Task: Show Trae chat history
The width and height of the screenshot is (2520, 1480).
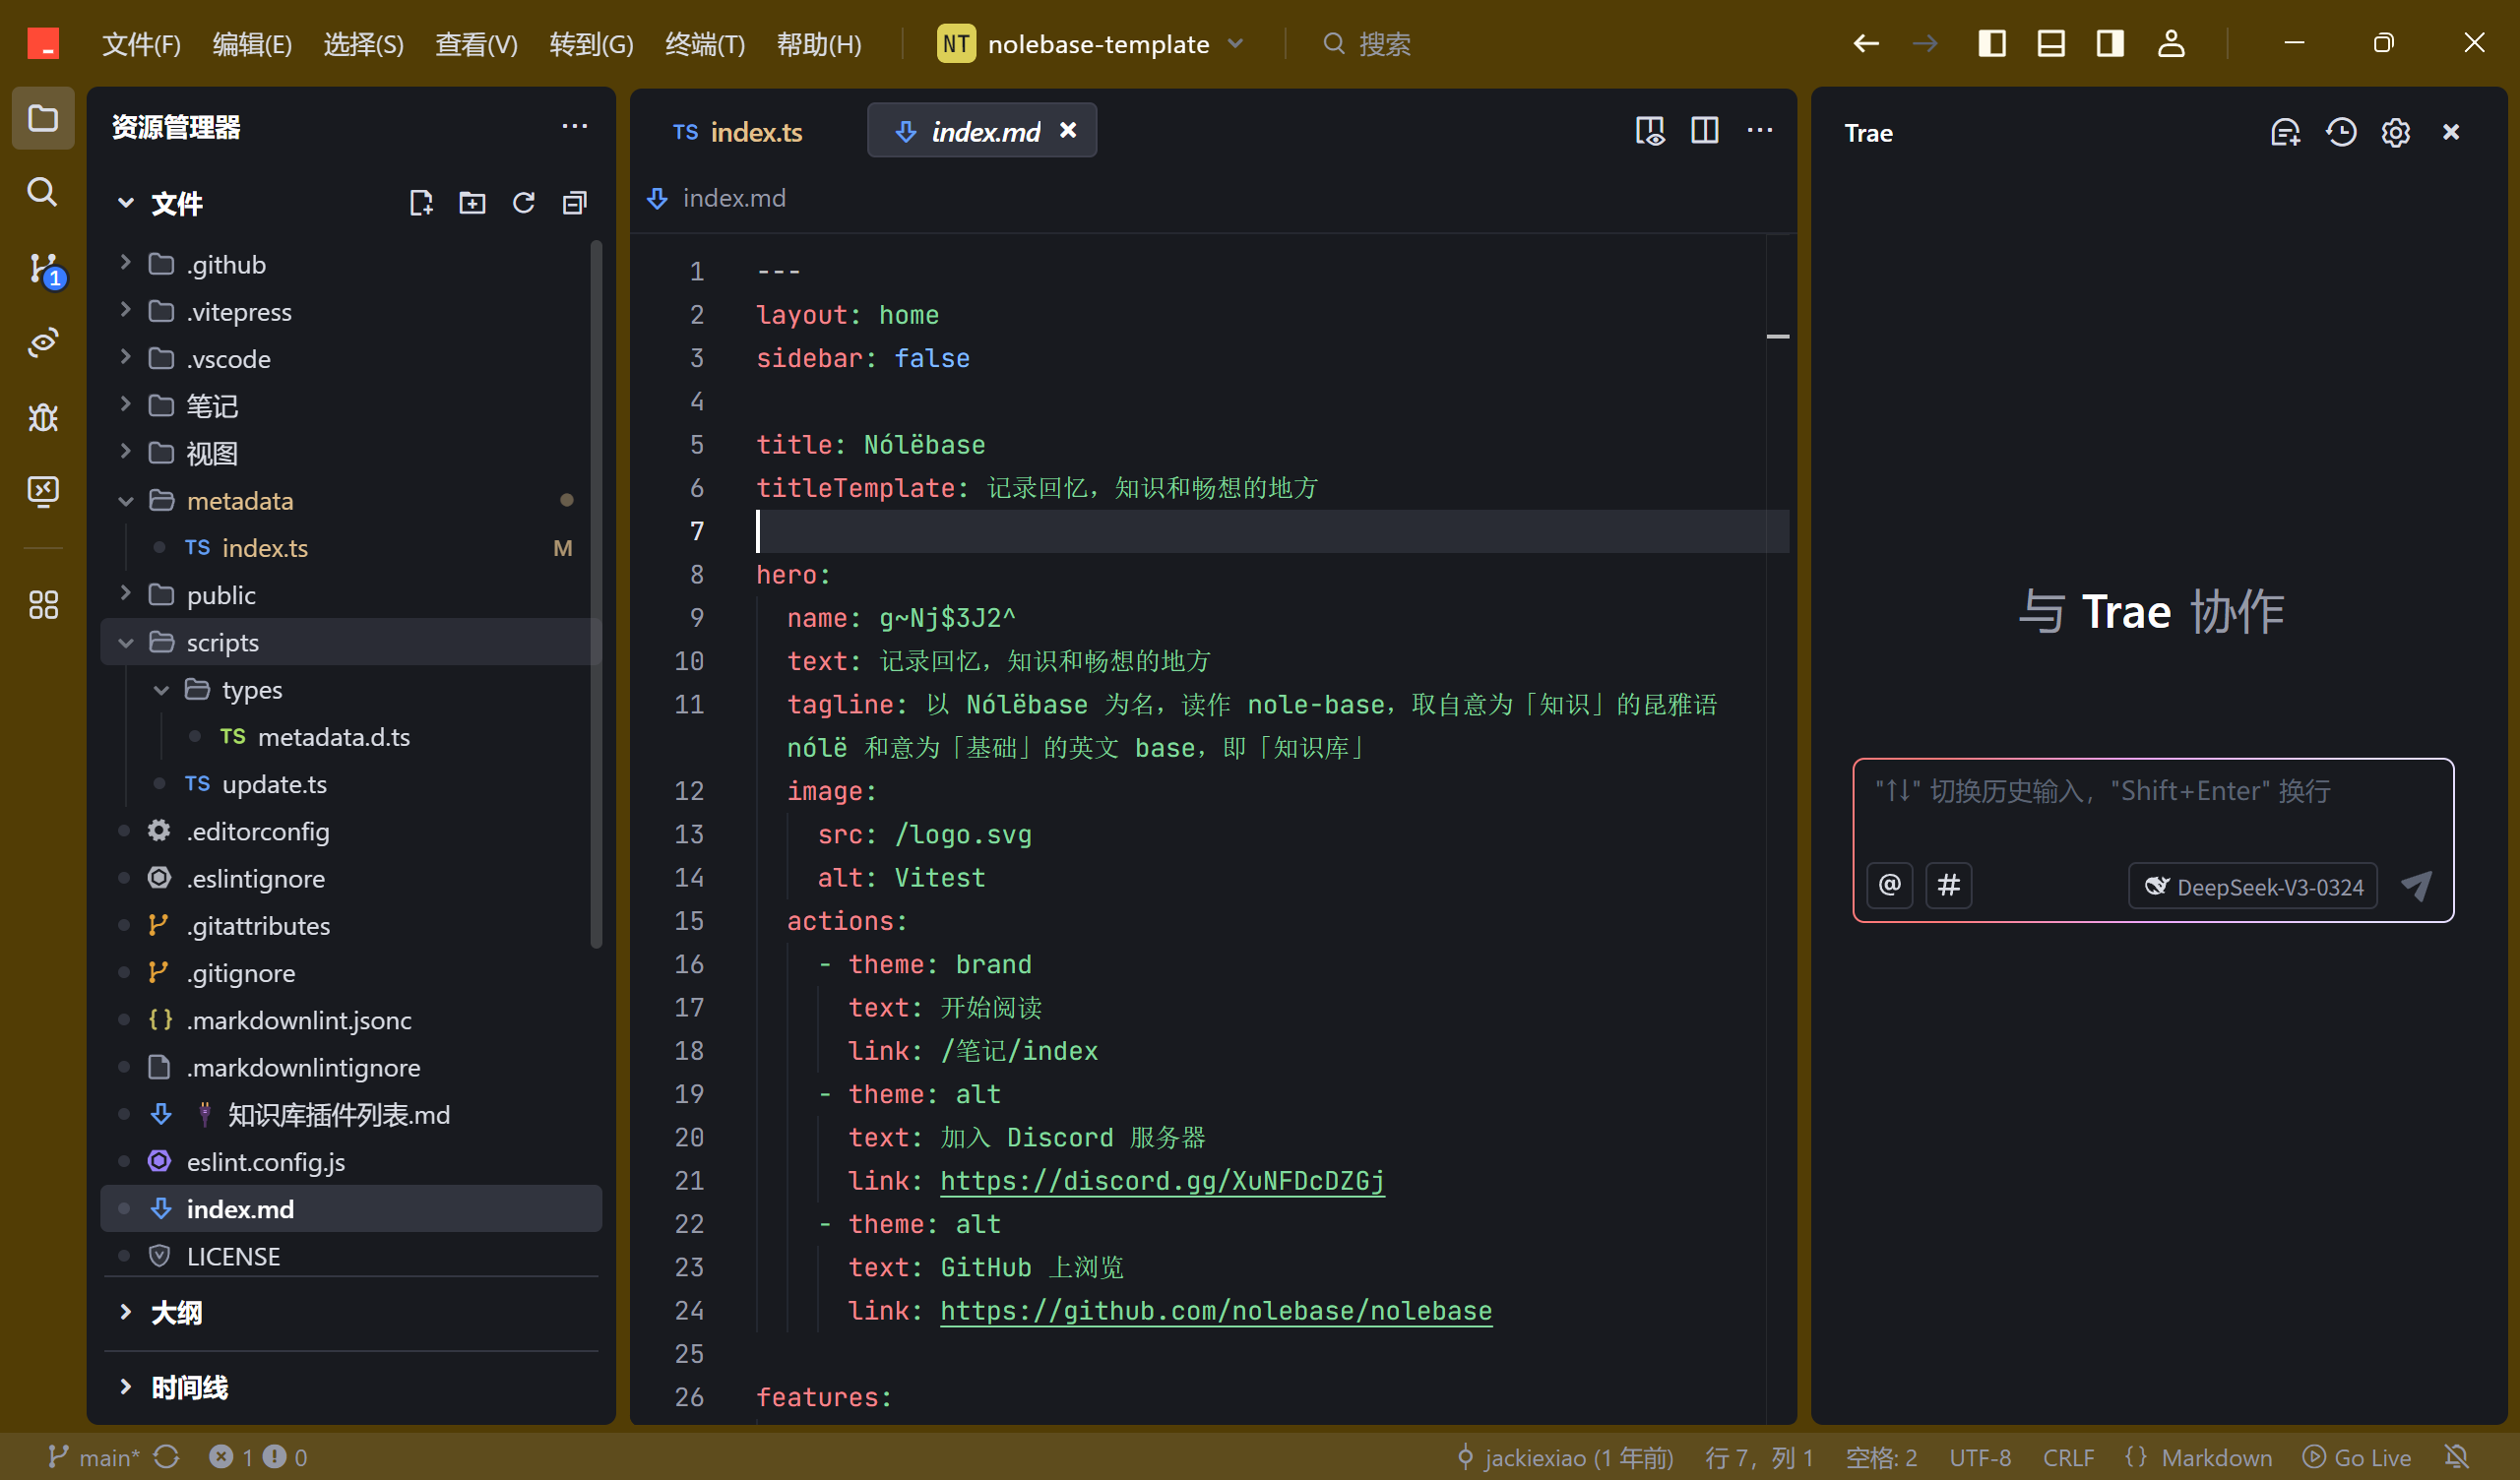Action: [x=2341, y=132]
